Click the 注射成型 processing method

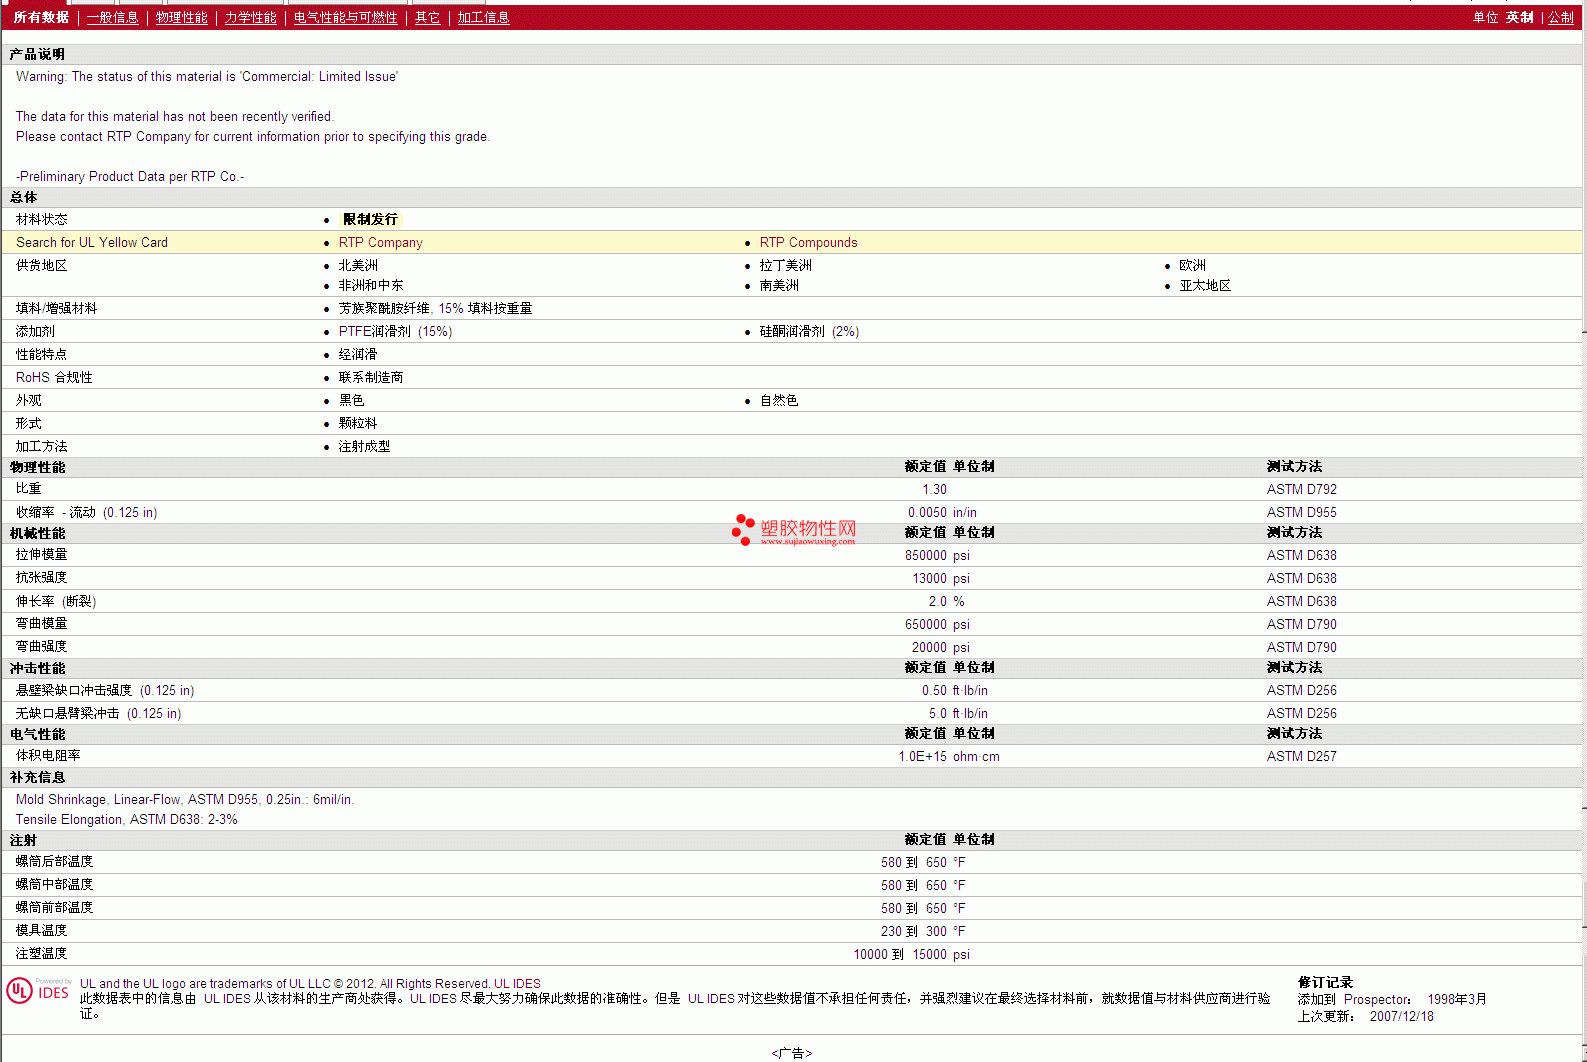pos(365,447)
